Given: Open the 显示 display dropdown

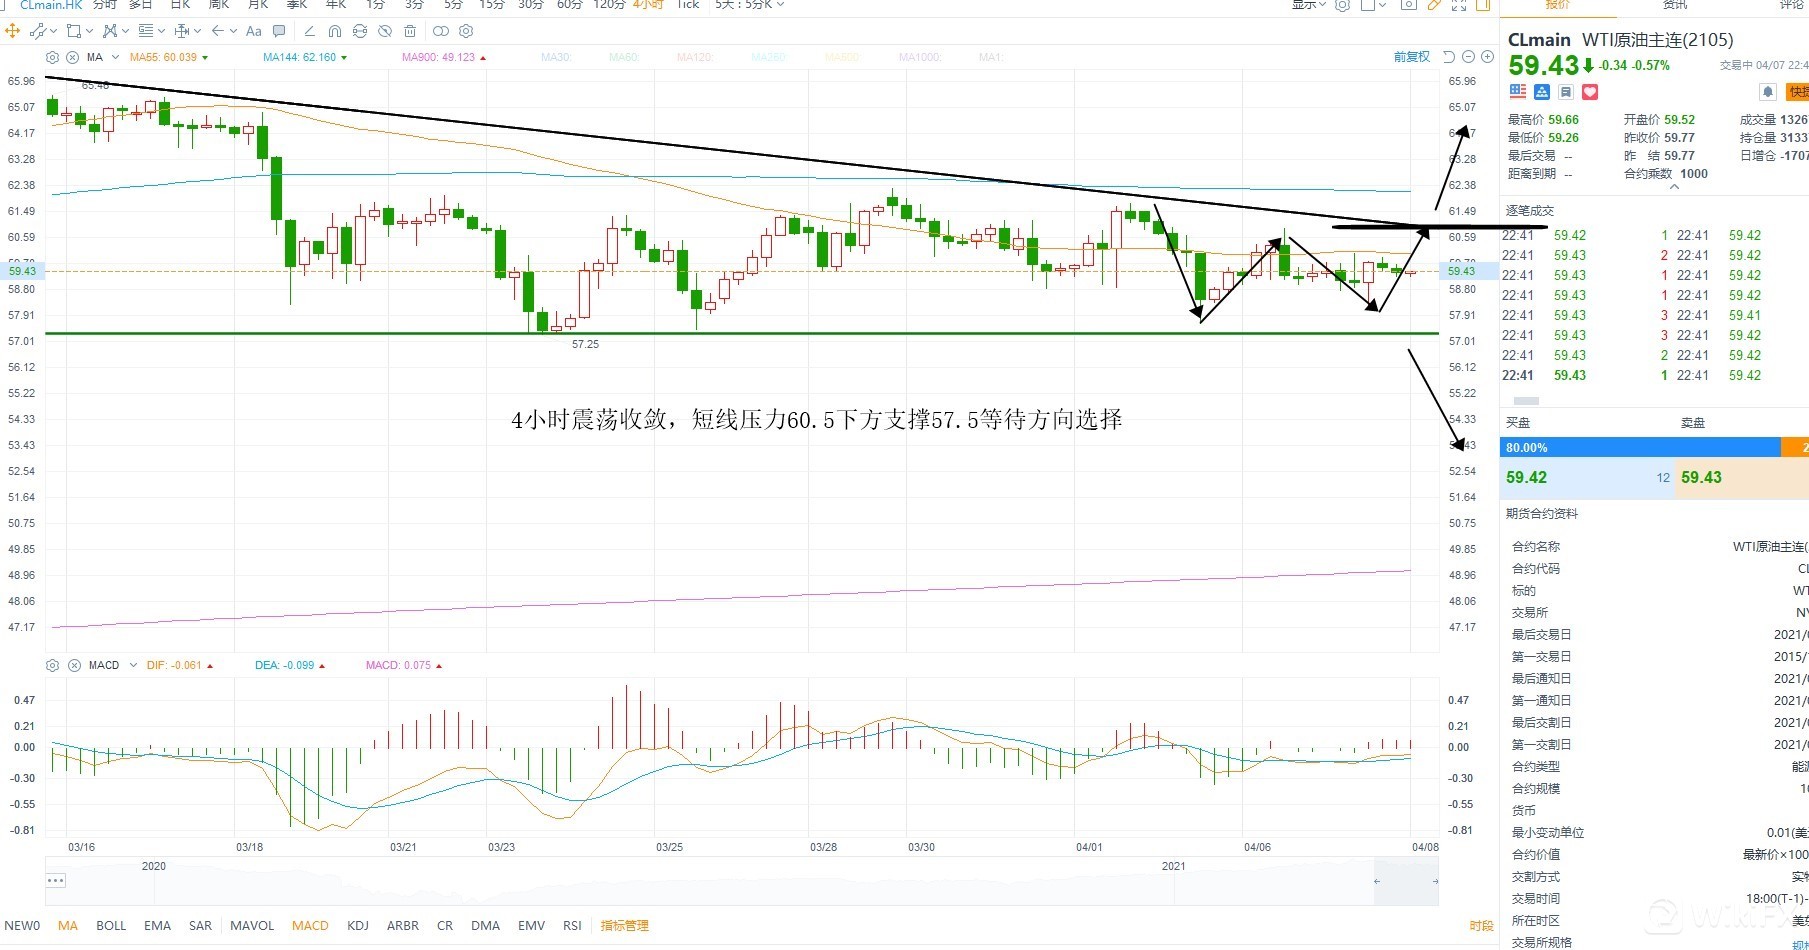Looking at the screenshot, I should click(1308, 5).
